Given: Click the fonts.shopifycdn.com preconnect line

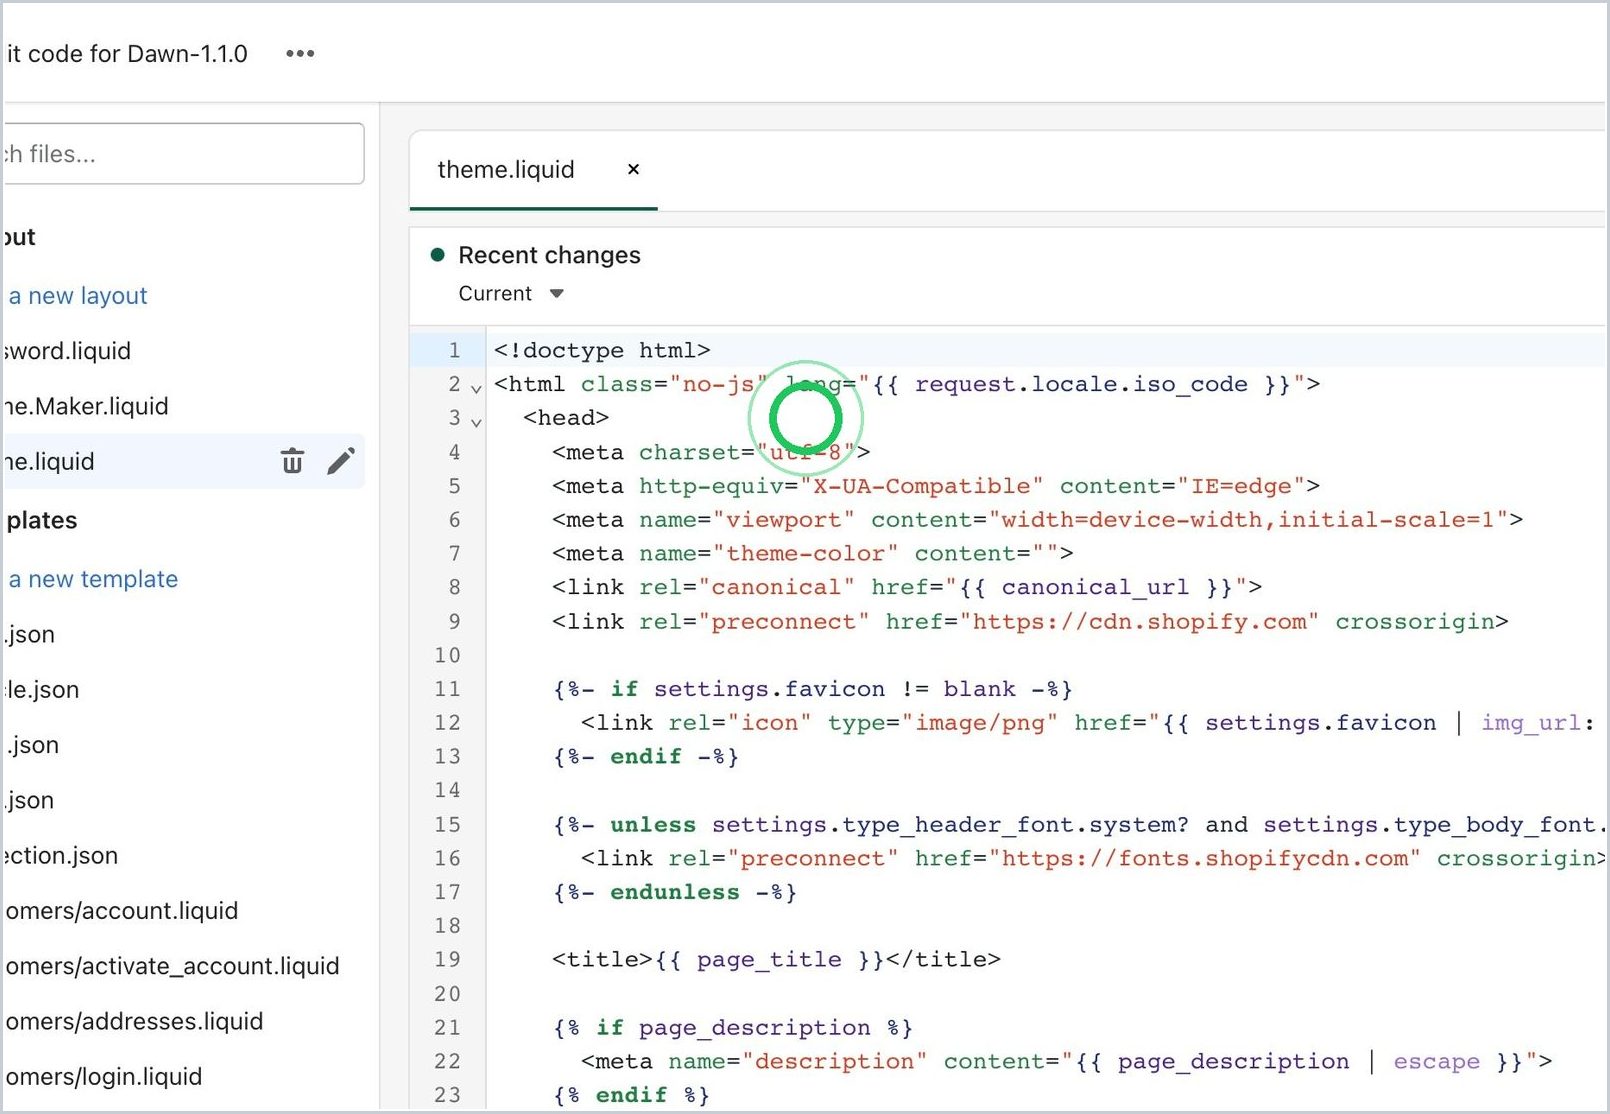Looking at the screenshot, I should point(1094,858).
